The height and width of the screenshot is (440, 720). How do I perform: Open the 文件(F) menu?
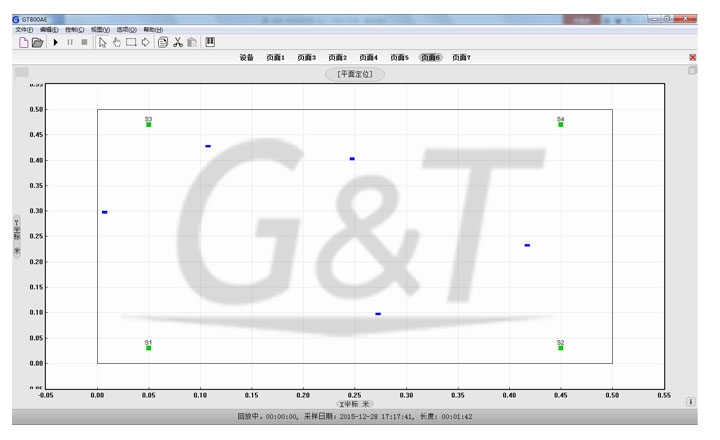[x=24, y=29]
